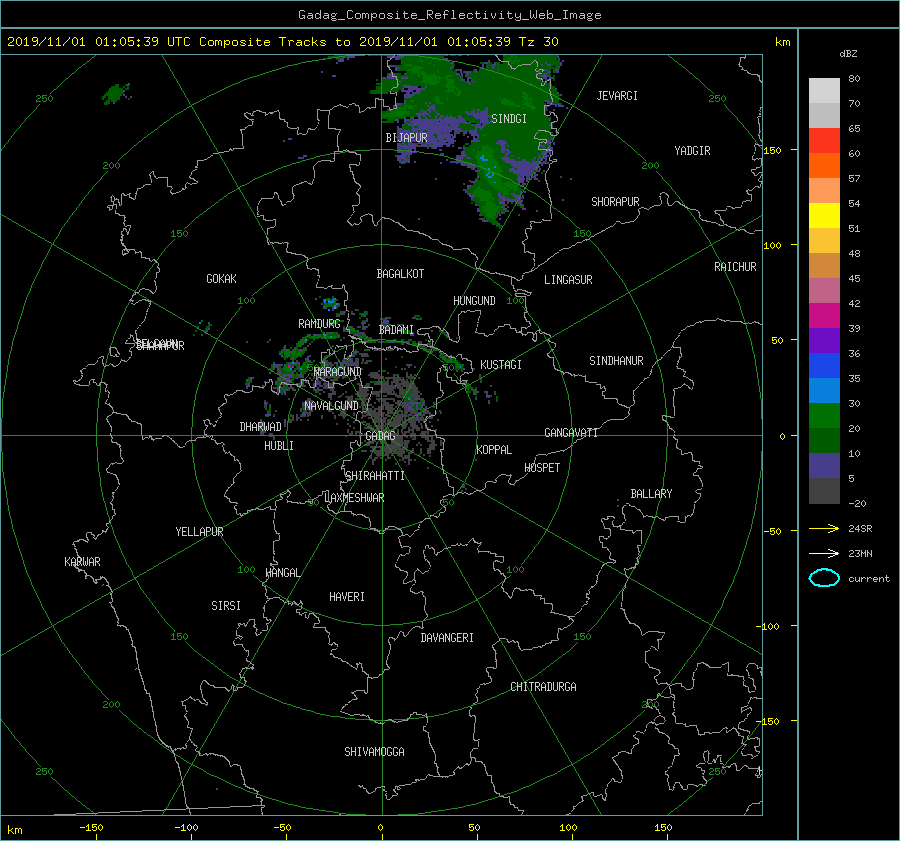Click the SINDHANUR label

(616, 361)
